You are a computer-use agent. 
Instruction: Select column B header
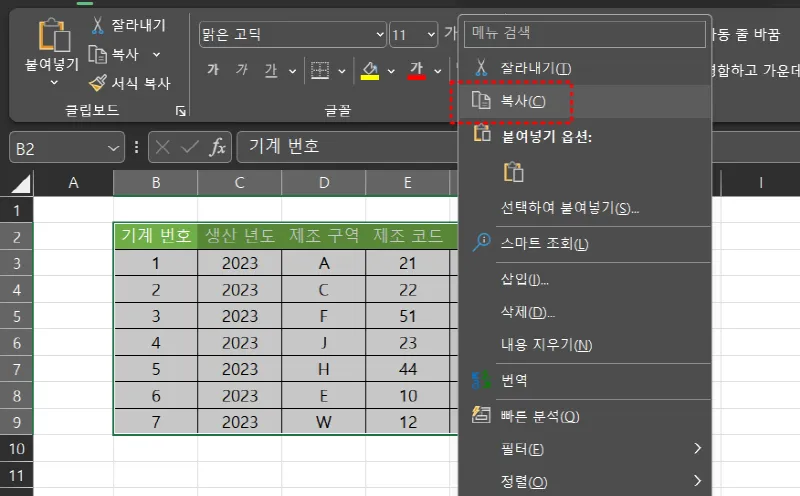tap(156, 183)
